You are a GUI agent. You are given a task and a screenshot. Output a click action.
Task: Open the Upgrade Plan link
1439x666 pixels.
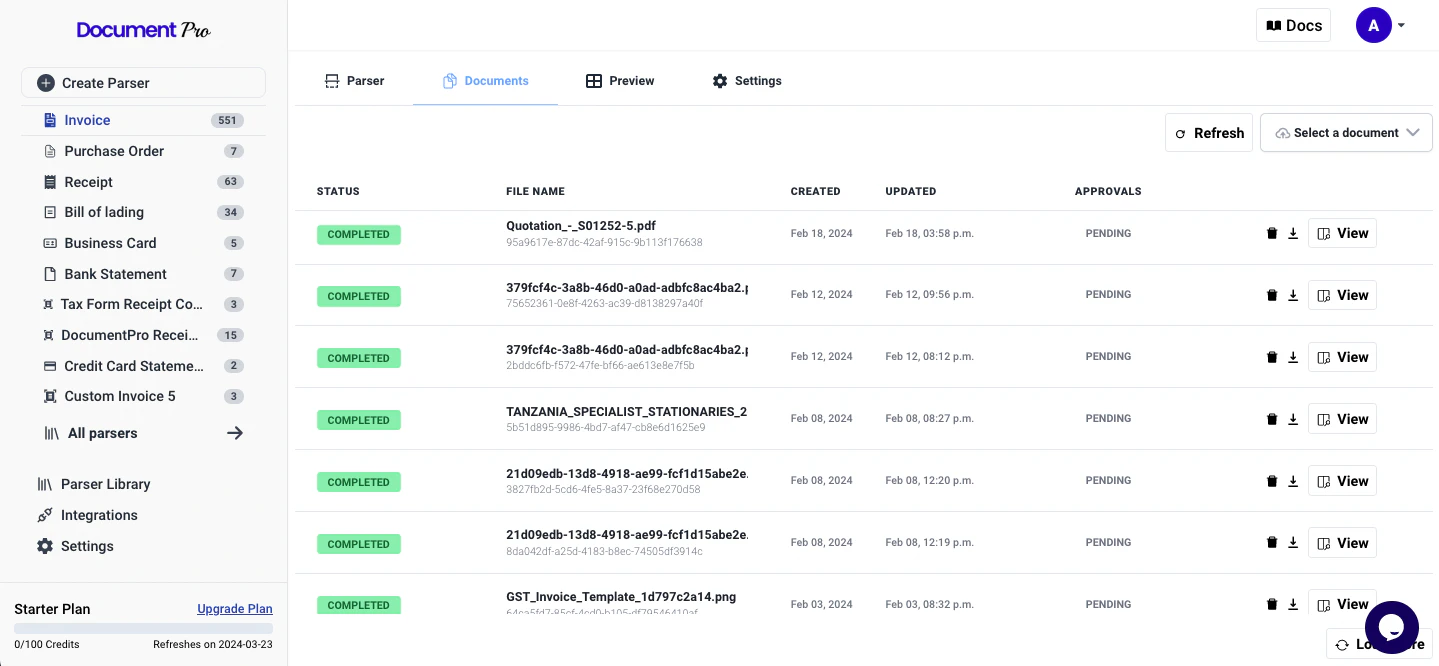234,608
